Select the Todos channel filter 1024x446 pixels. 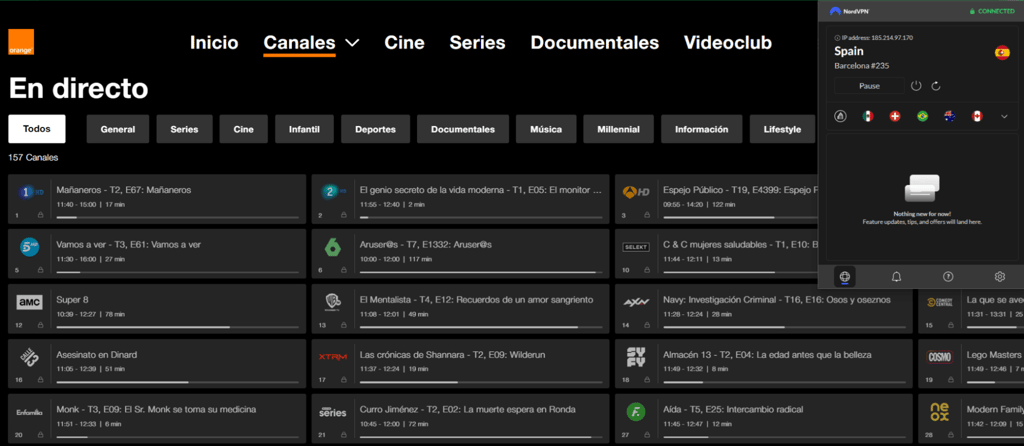(37, 129)
